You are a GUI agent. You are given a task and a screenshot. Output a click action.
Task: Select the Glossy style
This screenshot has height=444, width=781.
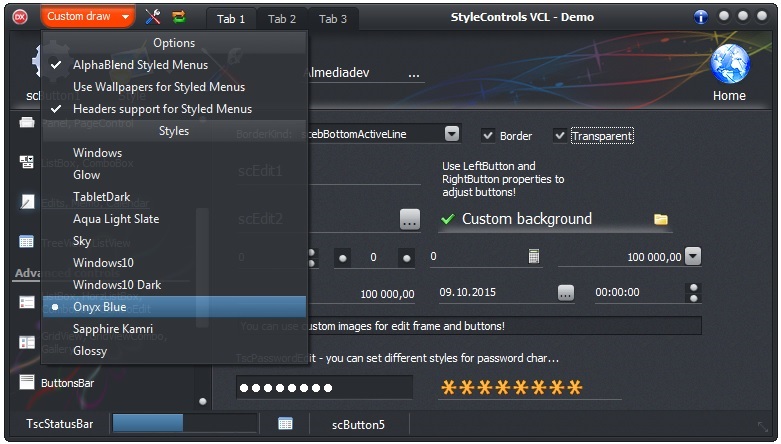click(x=174, y=351)
